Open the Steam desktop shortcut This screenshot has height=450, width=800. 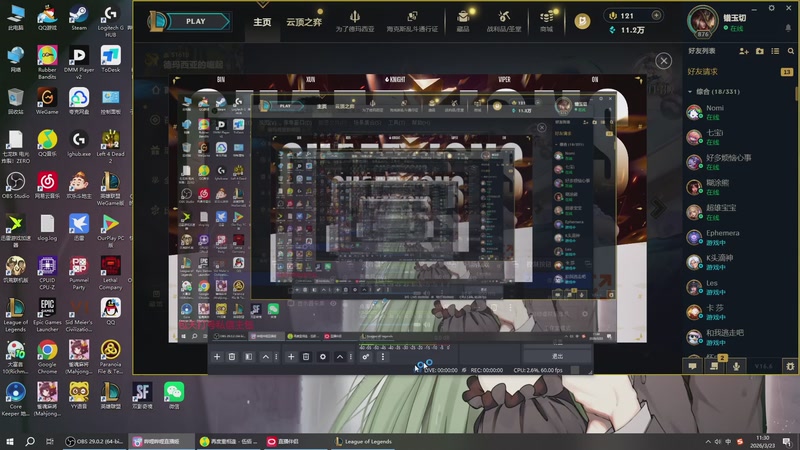79,17
